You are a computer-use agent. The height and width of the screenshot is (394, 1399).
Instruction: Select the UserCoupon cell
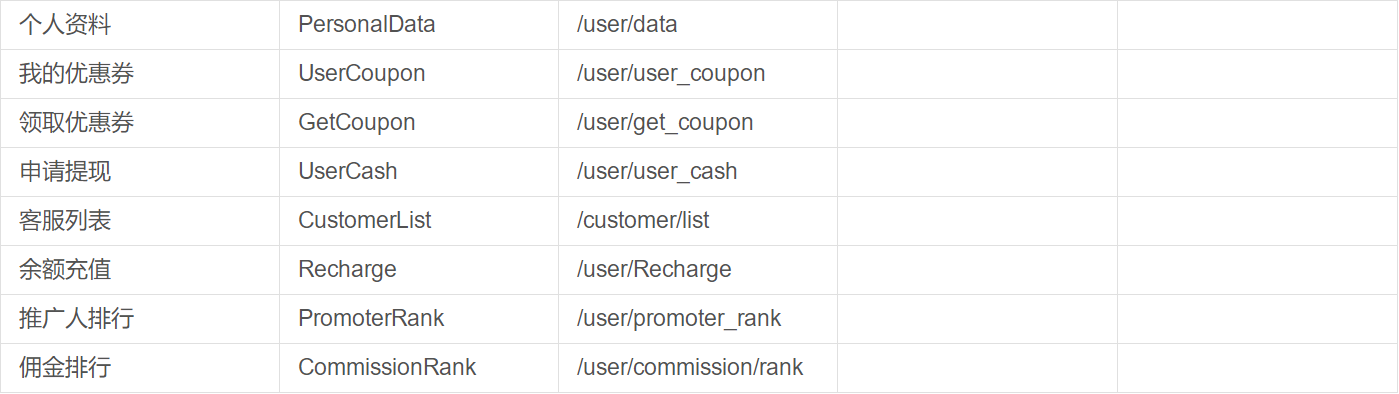click(419, 74)
